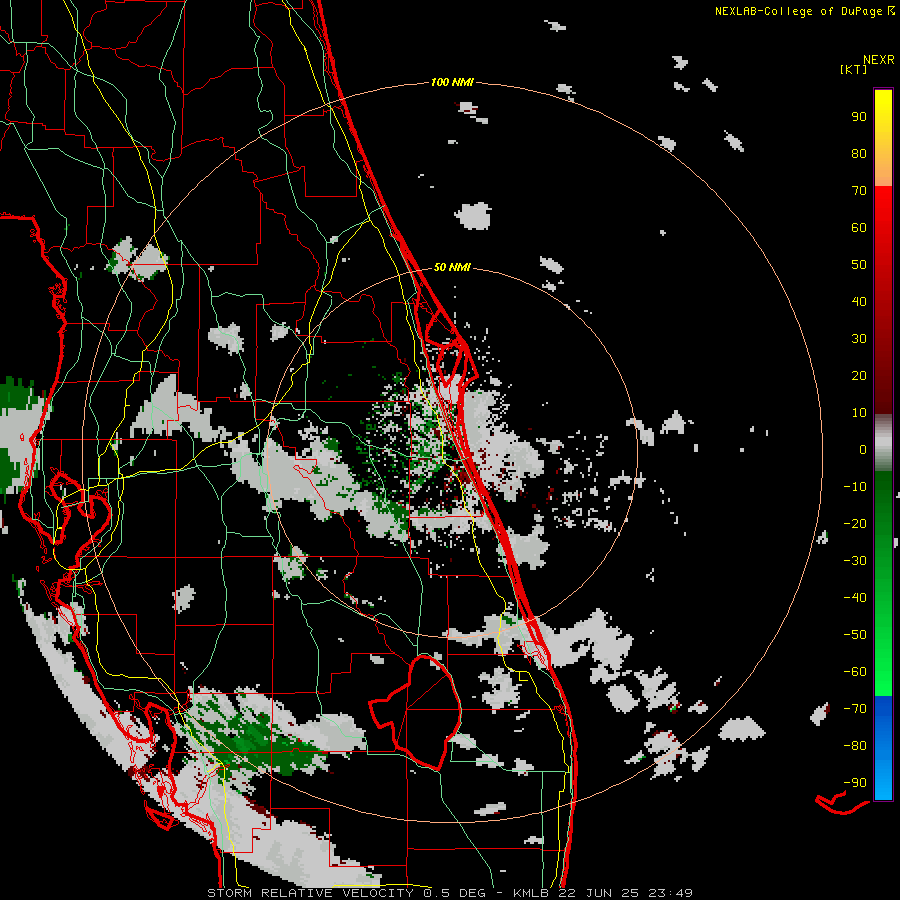Click the -60 value on velocity scale
The height and width of the screenshot is (900, 900).
pyautogui.click(x=855, y=672)
